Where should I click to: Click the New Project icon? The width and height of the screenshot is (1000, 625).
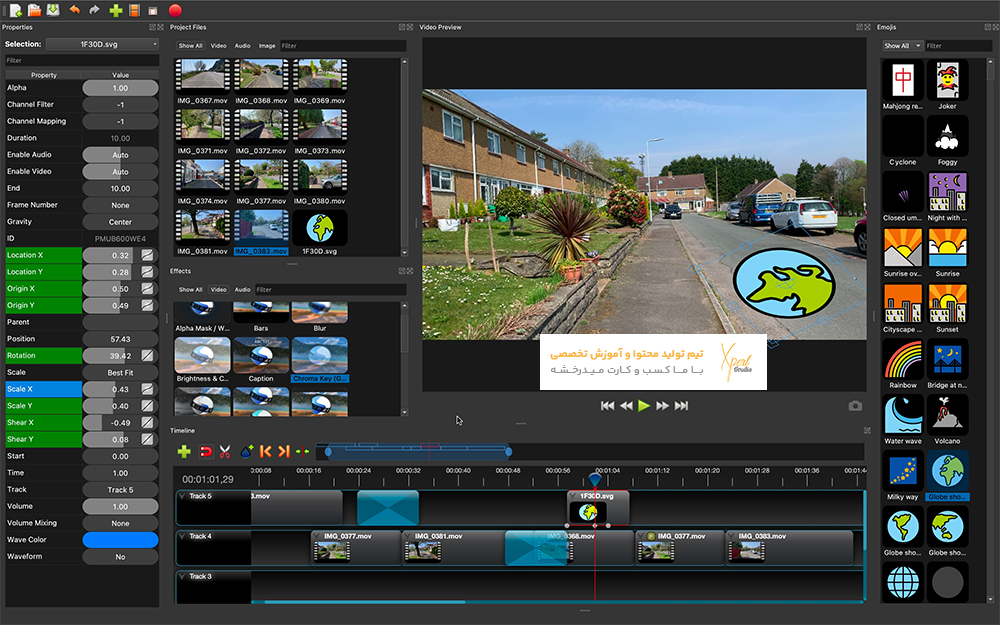[x=15, y=10]
